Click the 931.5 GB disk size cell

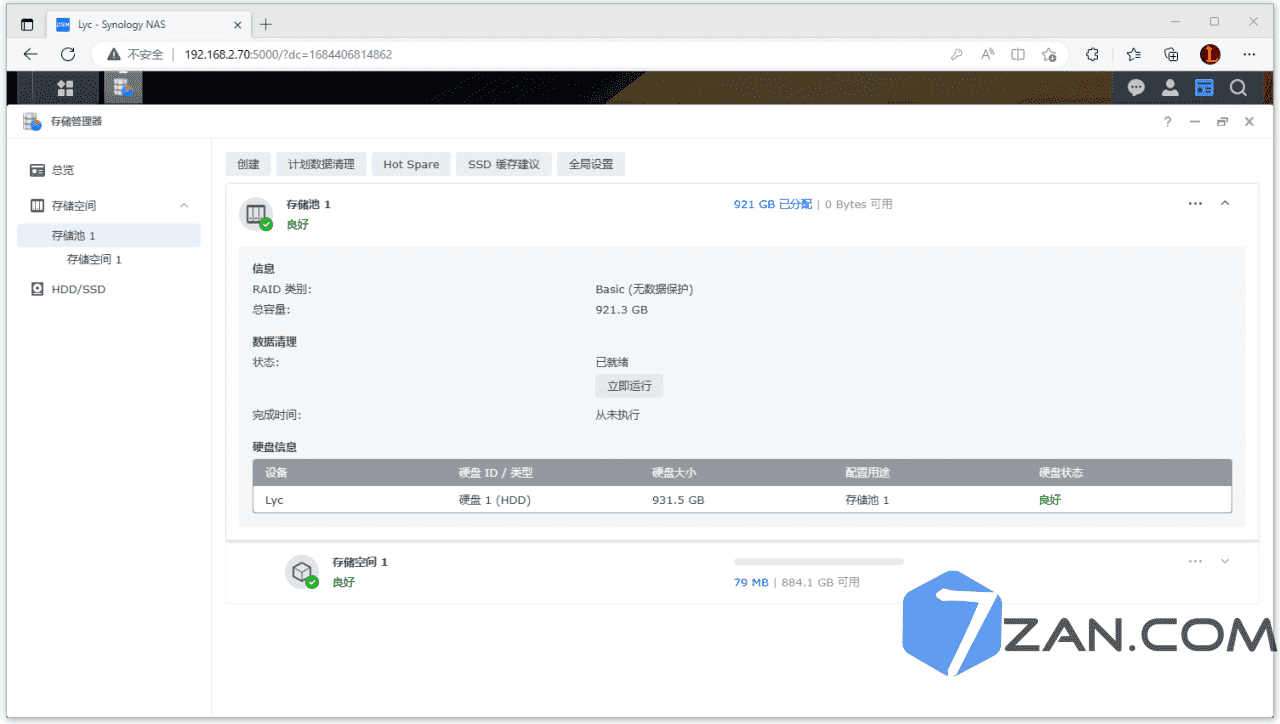coord(678,499)
